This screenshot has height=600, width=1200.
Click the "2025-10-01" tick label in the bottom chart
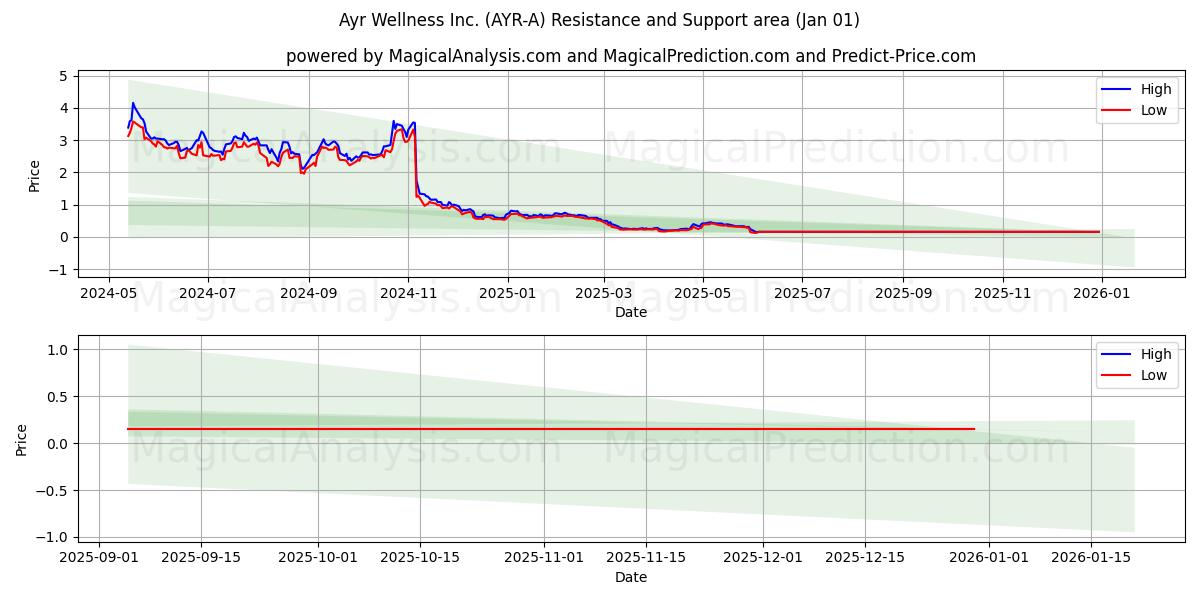pyautogui.click(x=319, y=558)
